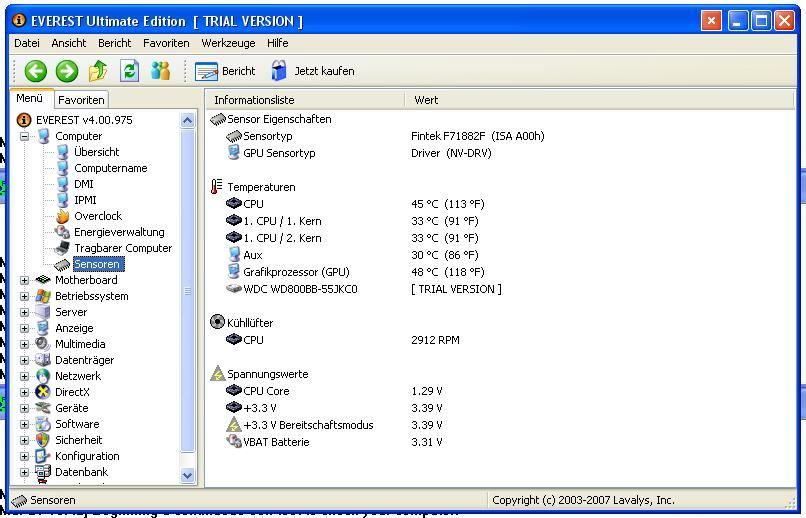Screen dimensions: 806x518
Task: Click the Sensor Eigenschaften chip icon
Action: click(x=218, y=119)
